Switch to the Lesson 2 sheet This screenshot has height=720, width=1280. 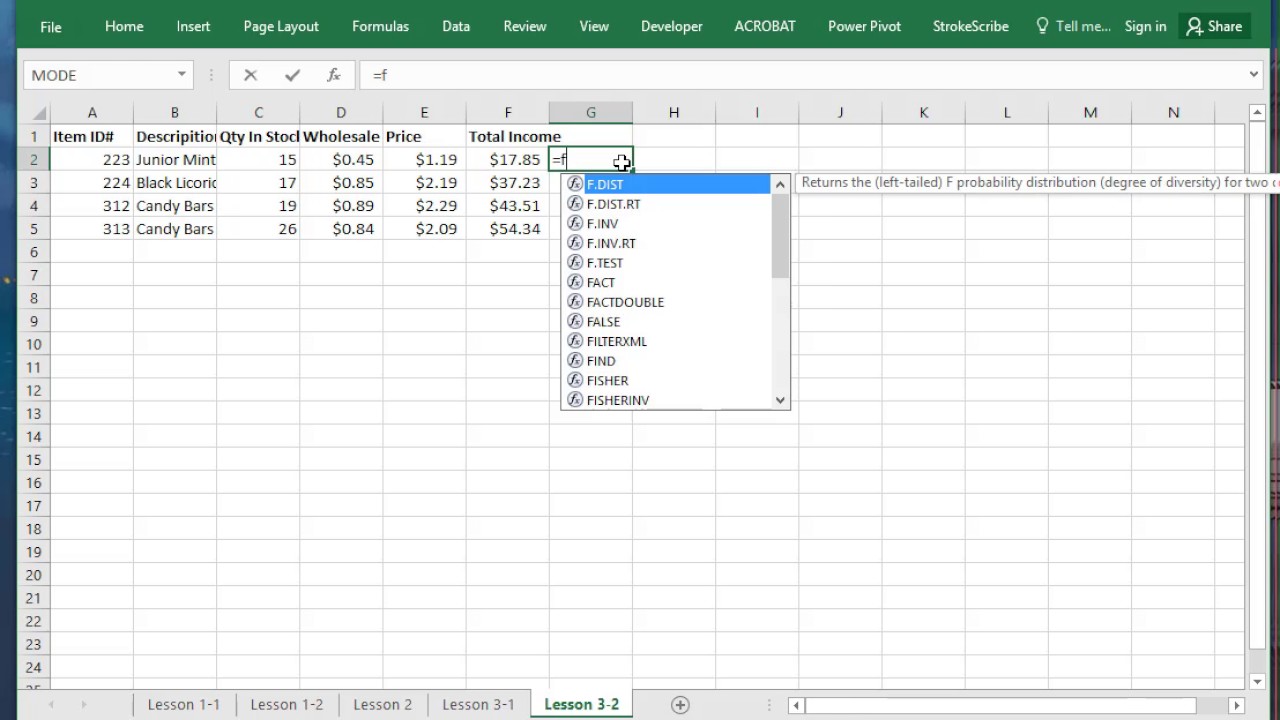[382, 705]
